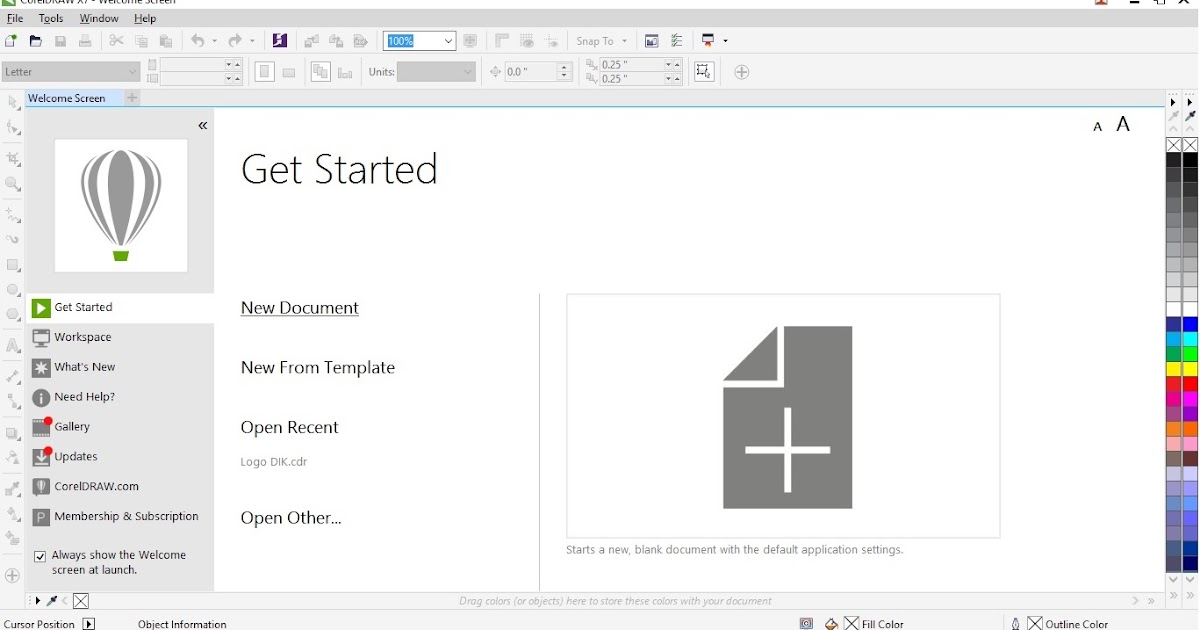Viewport: 1200px width, 630px height.
Task: Open the Need Help? sidebar item
Action: point(121,397)
